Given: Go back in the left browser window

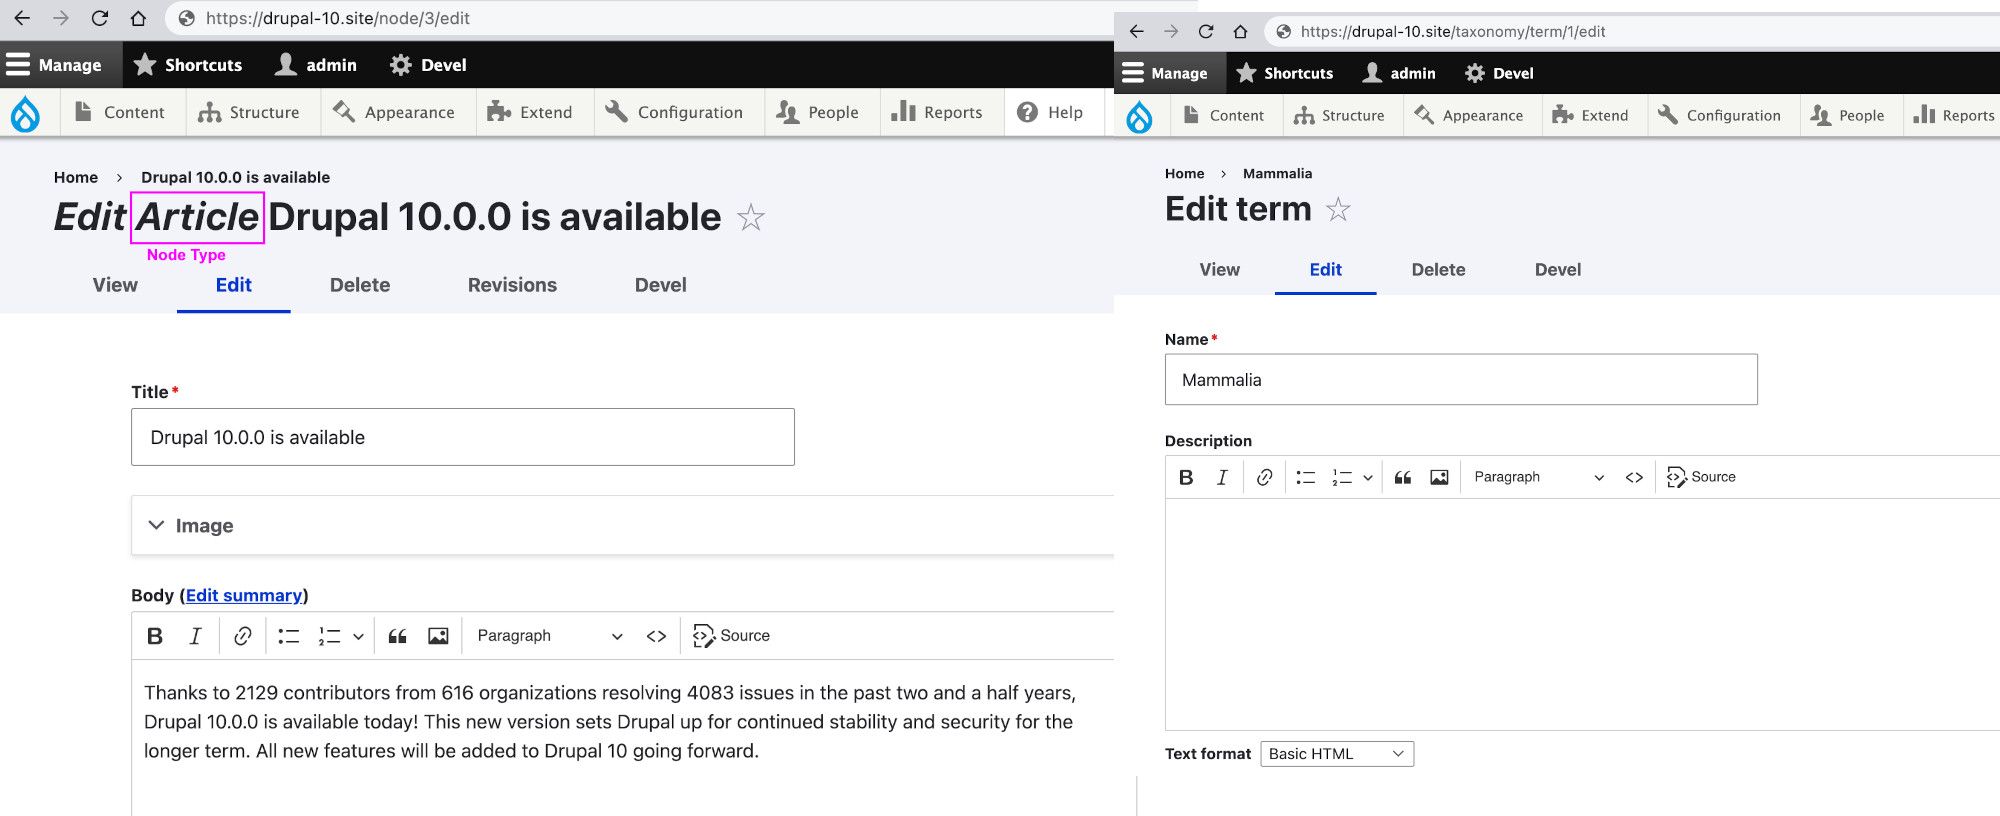Looking at the screenshot, I should (x=22, y=18).
